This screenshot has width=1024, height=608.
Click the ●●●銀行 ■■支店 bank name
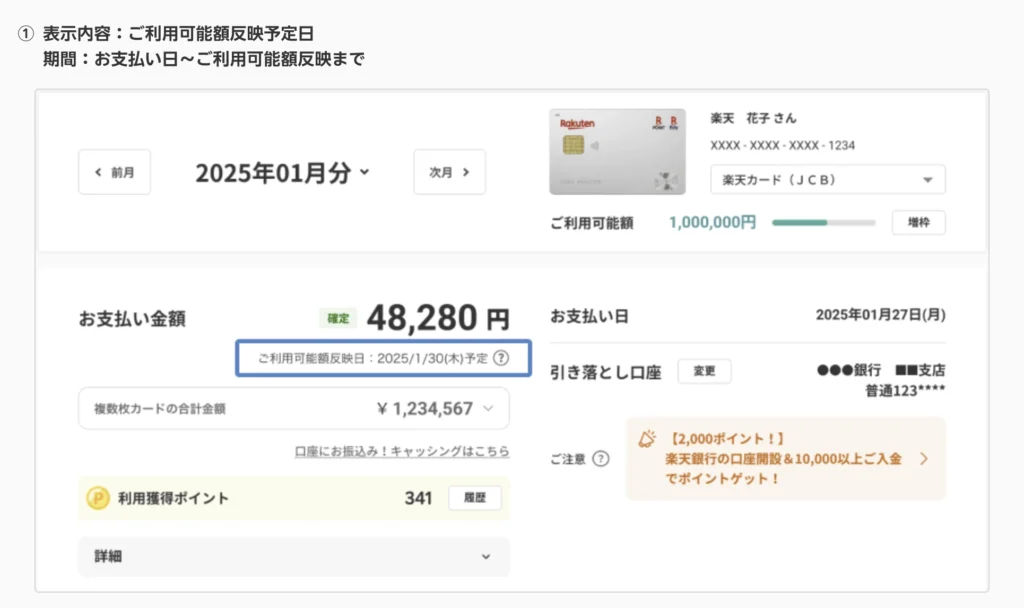(881, 370)
